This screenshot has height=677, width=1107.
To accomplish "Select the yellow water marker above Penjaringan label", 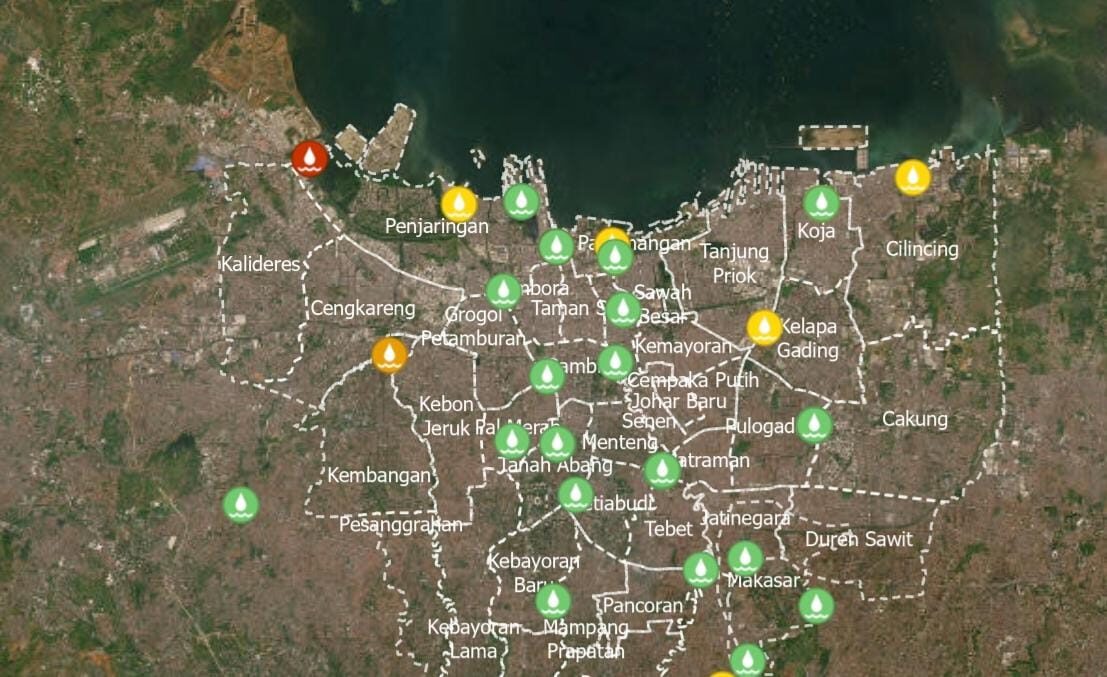I will [460, 204].
